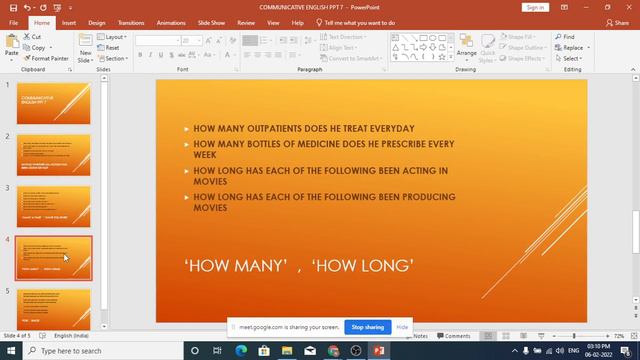
Task: Open the Section dropdown
Action: point(113,58)
